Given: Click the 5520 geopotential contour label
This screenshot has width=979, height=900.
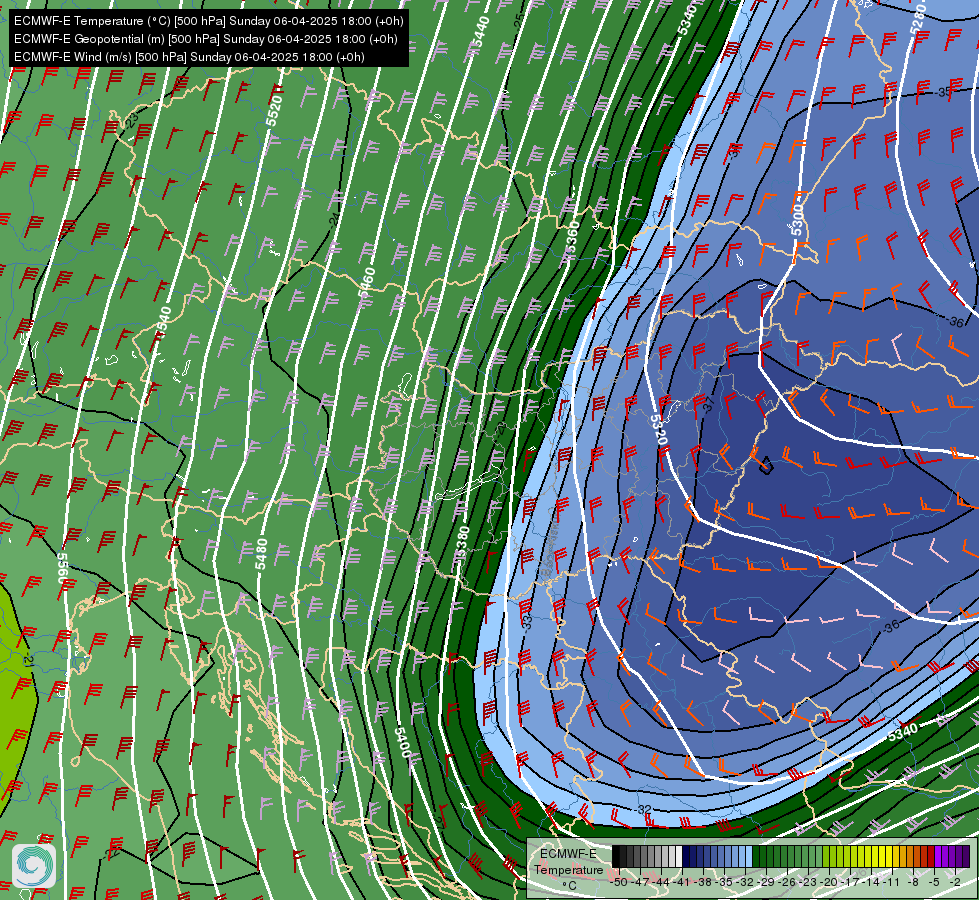Looking at the screenshot, I should 274,111.
